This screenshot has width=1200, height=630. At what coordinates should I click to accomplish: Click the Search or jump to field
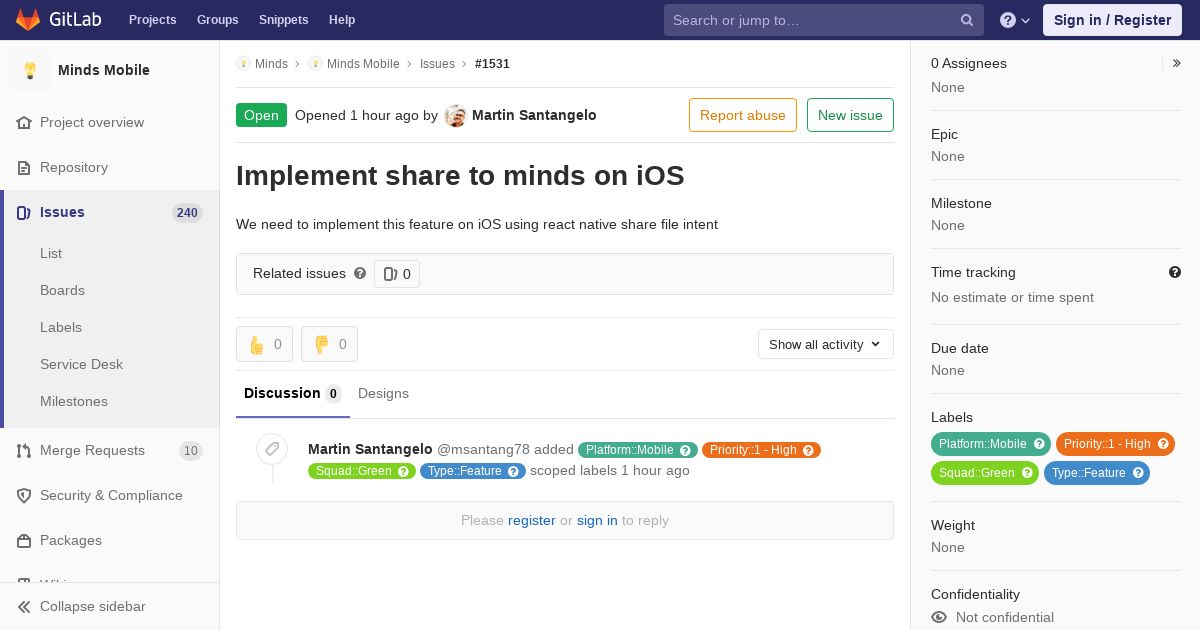(x=824, y=20)
